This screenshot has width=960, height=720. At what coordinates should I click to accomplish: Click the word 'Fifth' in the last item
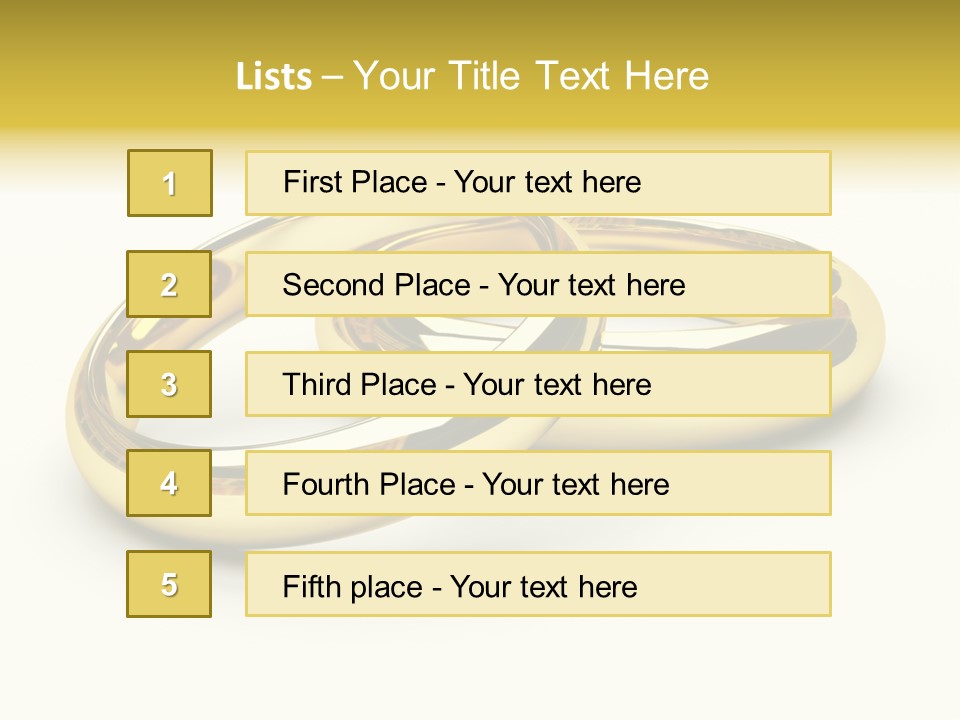pyautogui.click(x=310, y=586)
